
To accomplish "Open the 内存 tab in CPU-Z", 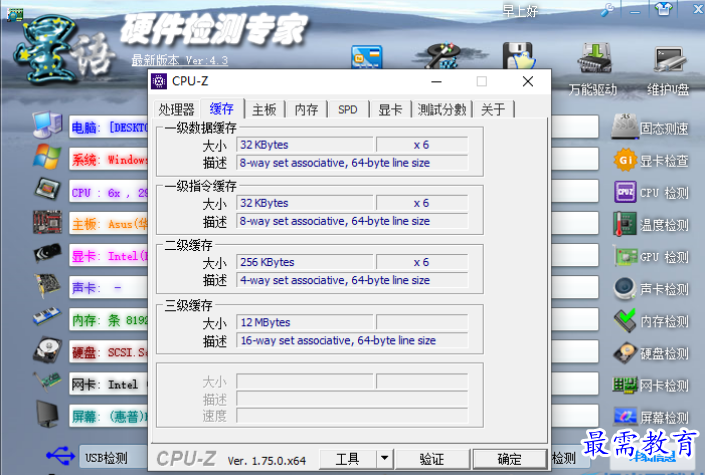I will pyautogui.click(x=306, y=109).
